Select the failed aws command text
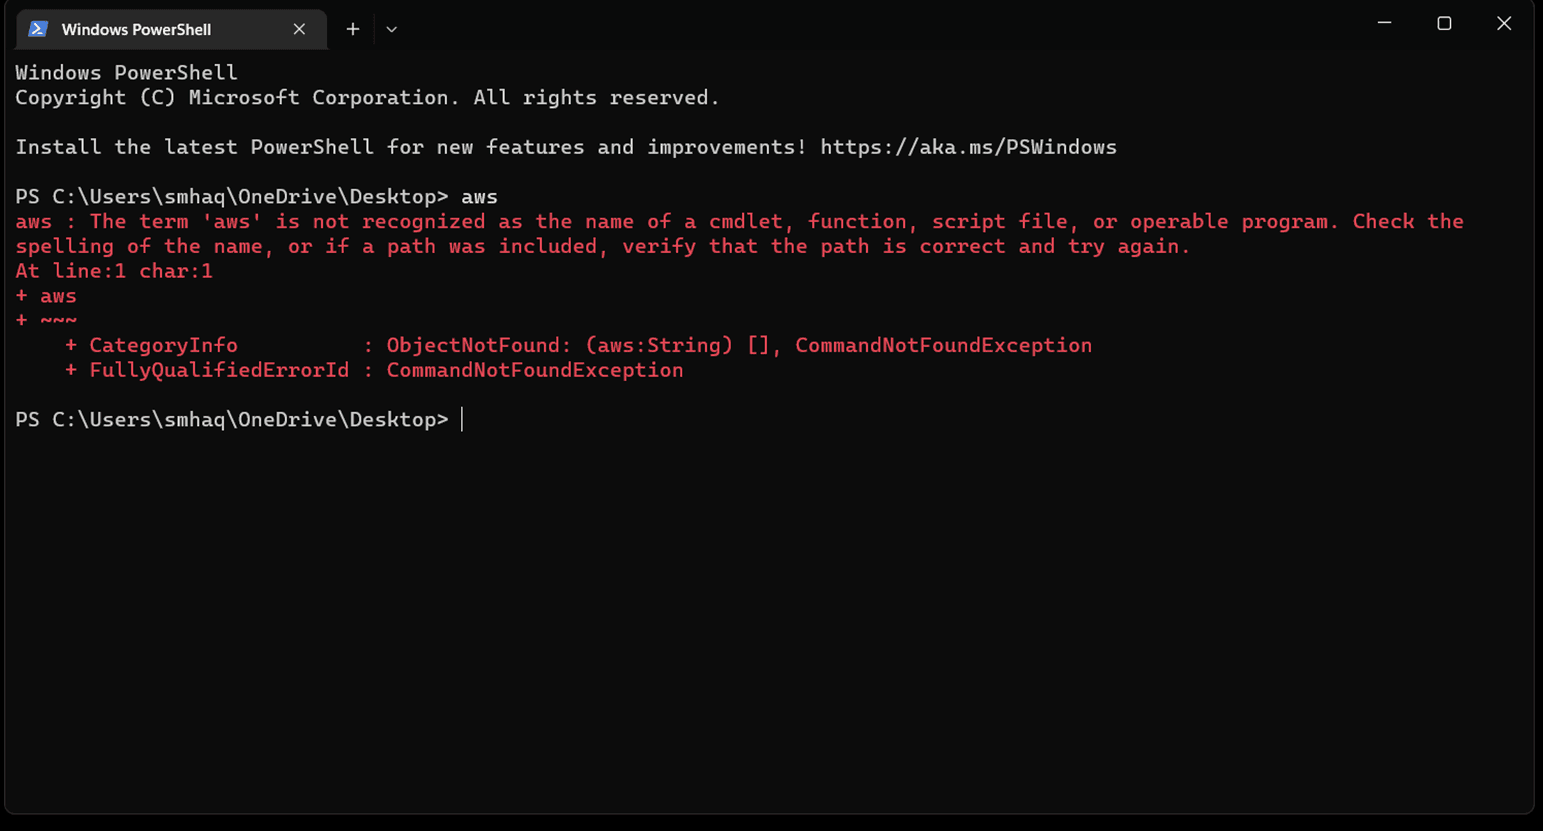The image size is (1543, 831). [479, 196]
